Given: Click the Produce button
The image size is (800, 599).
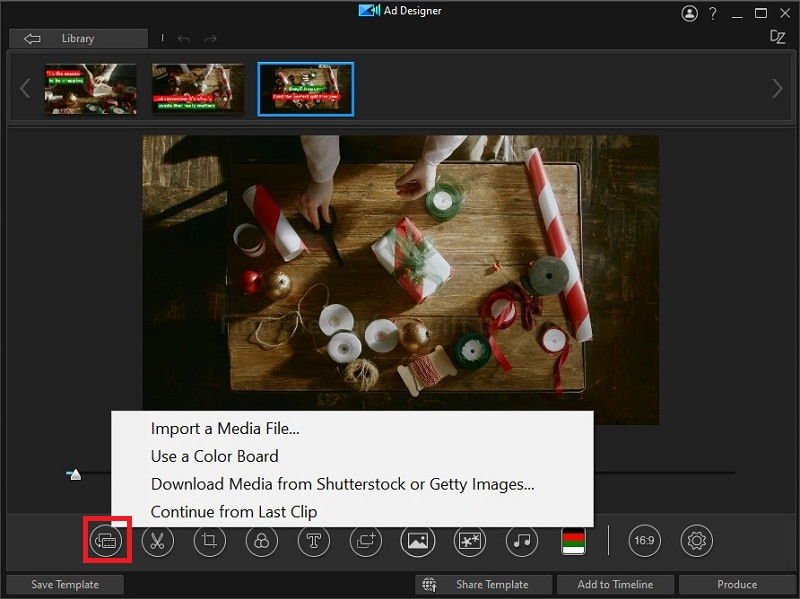Looking at the screenshot, I should click(737, 584).
